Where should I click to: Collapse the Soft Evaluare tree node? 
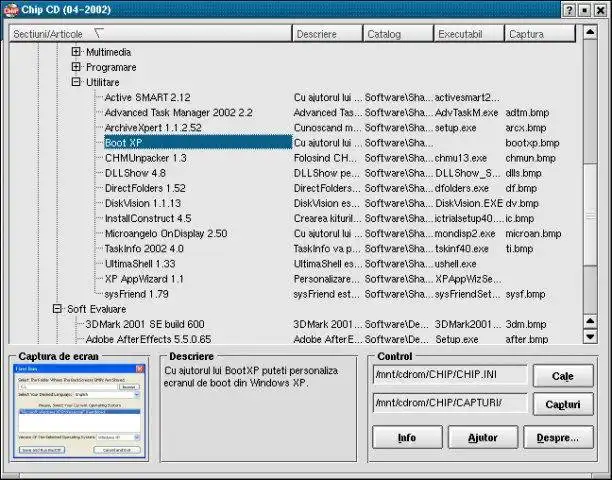(57, 309)
